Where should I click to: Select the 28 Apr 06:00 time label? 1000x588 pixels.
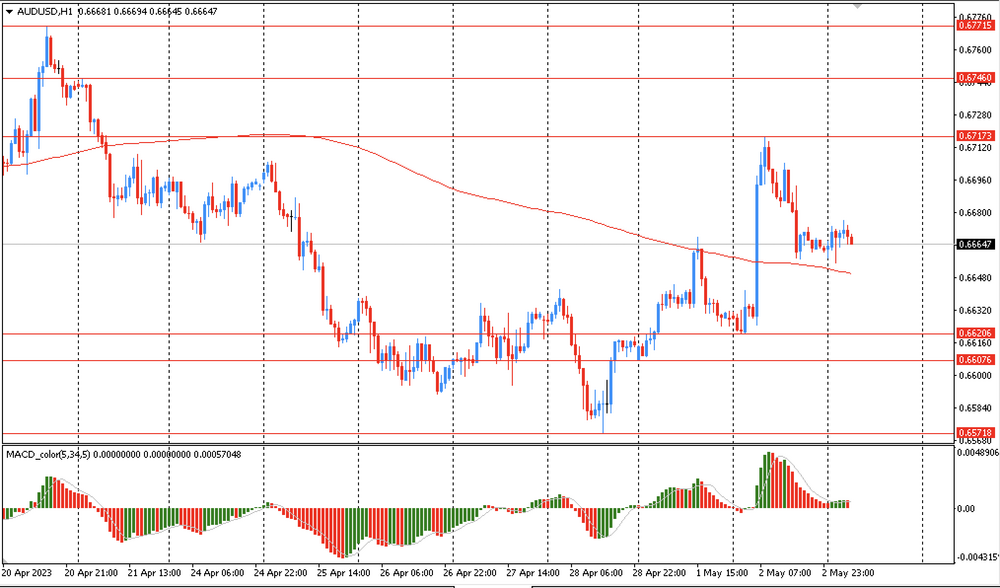point(568,574)
